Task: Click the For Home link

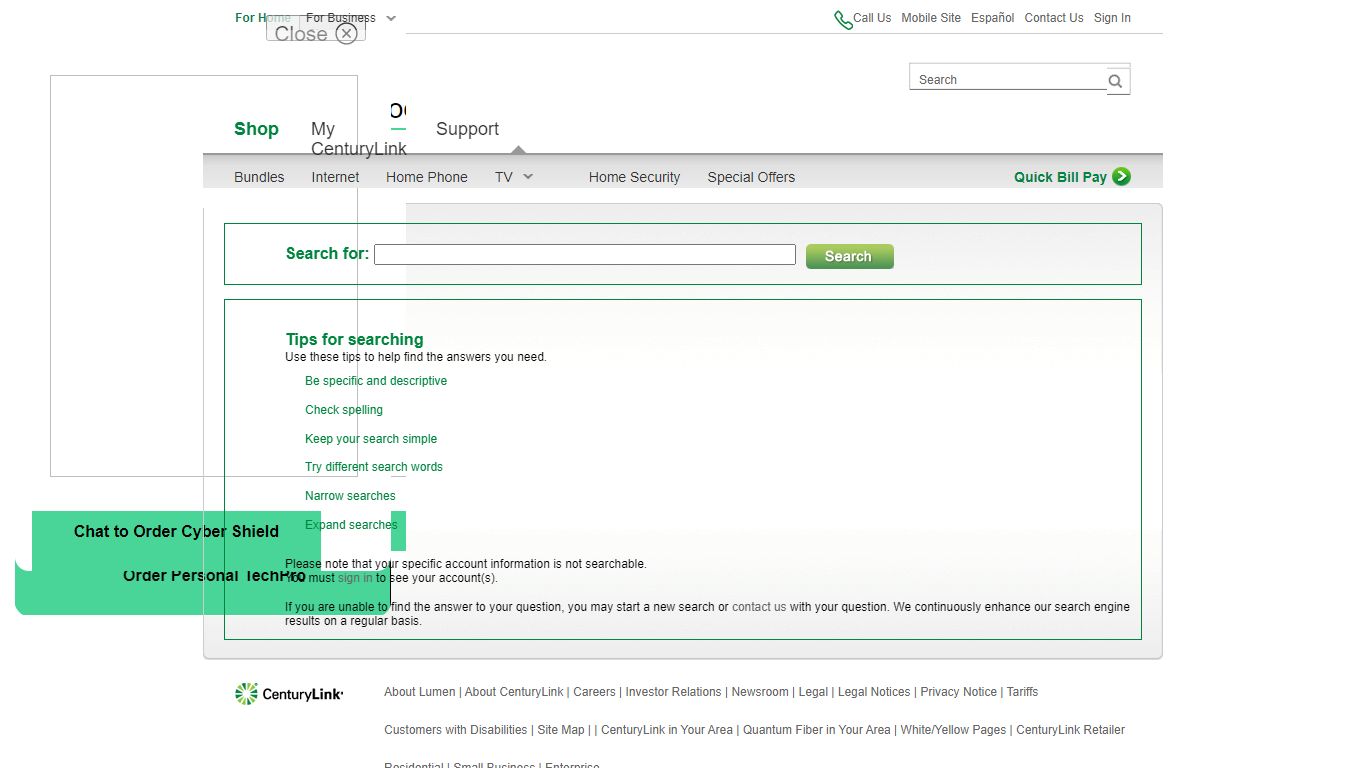Action: tap(263, 18)
